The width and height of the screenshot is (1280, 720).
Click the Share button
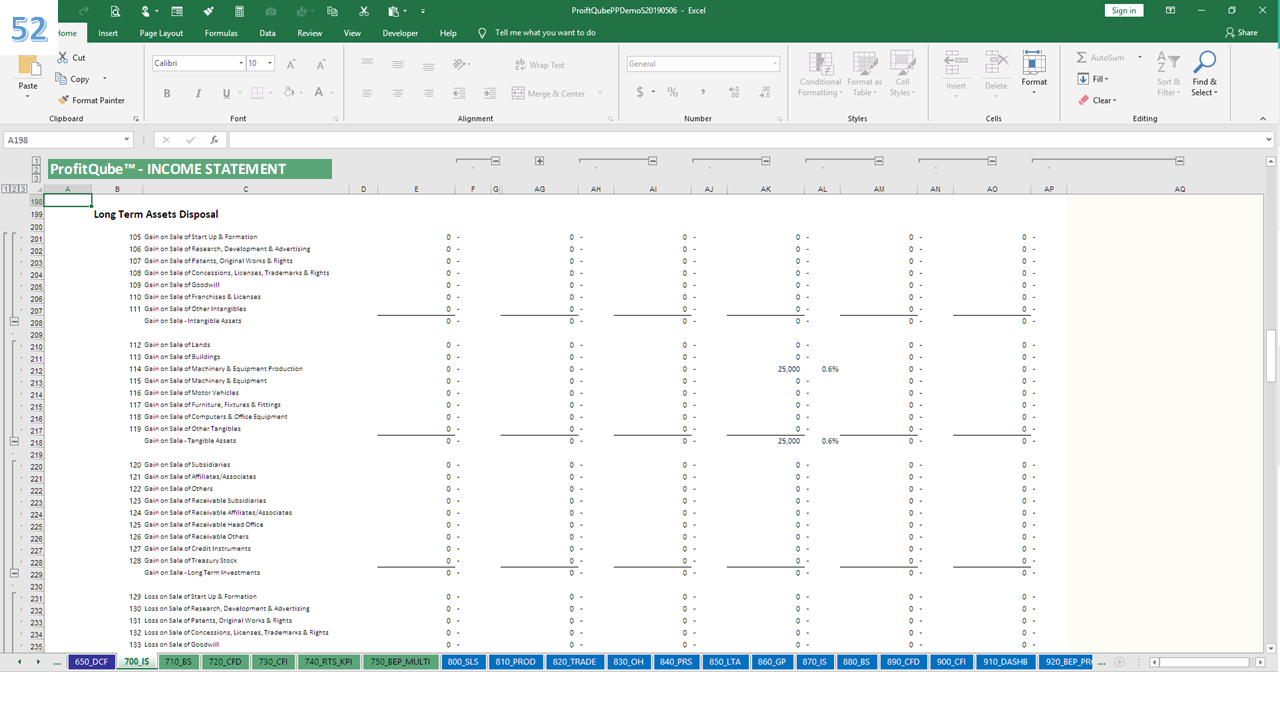click(x=1241, y=33)
